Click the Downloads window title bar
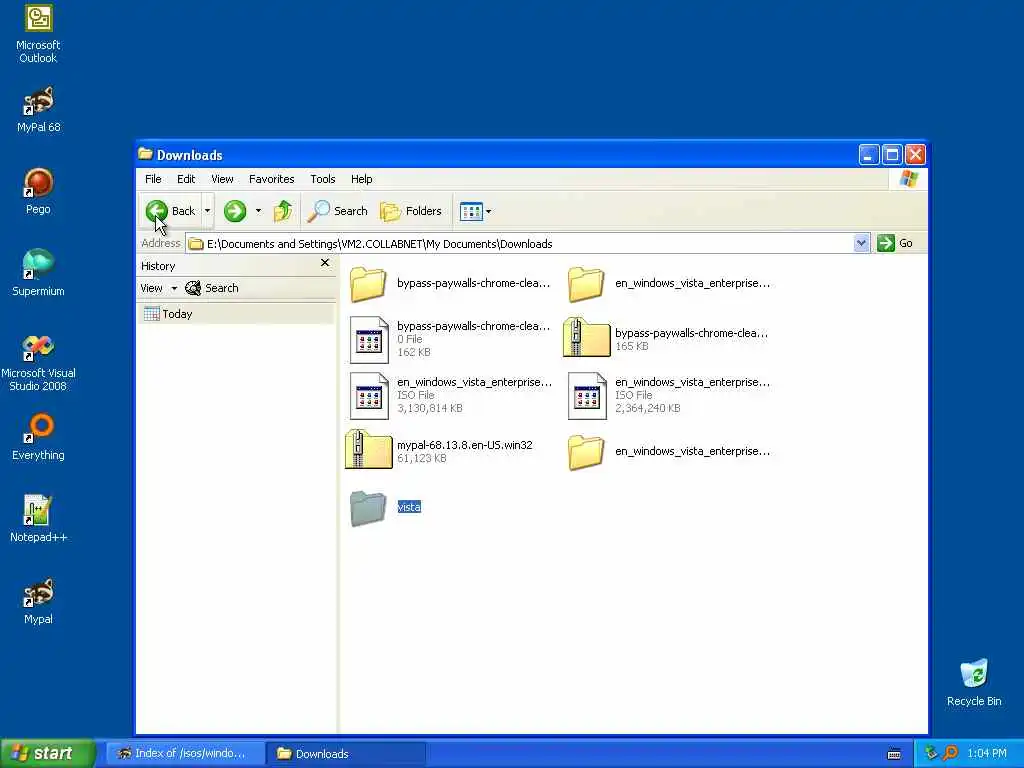Image resolution: width=1024 pixels, height=768 pixels. 496,155
